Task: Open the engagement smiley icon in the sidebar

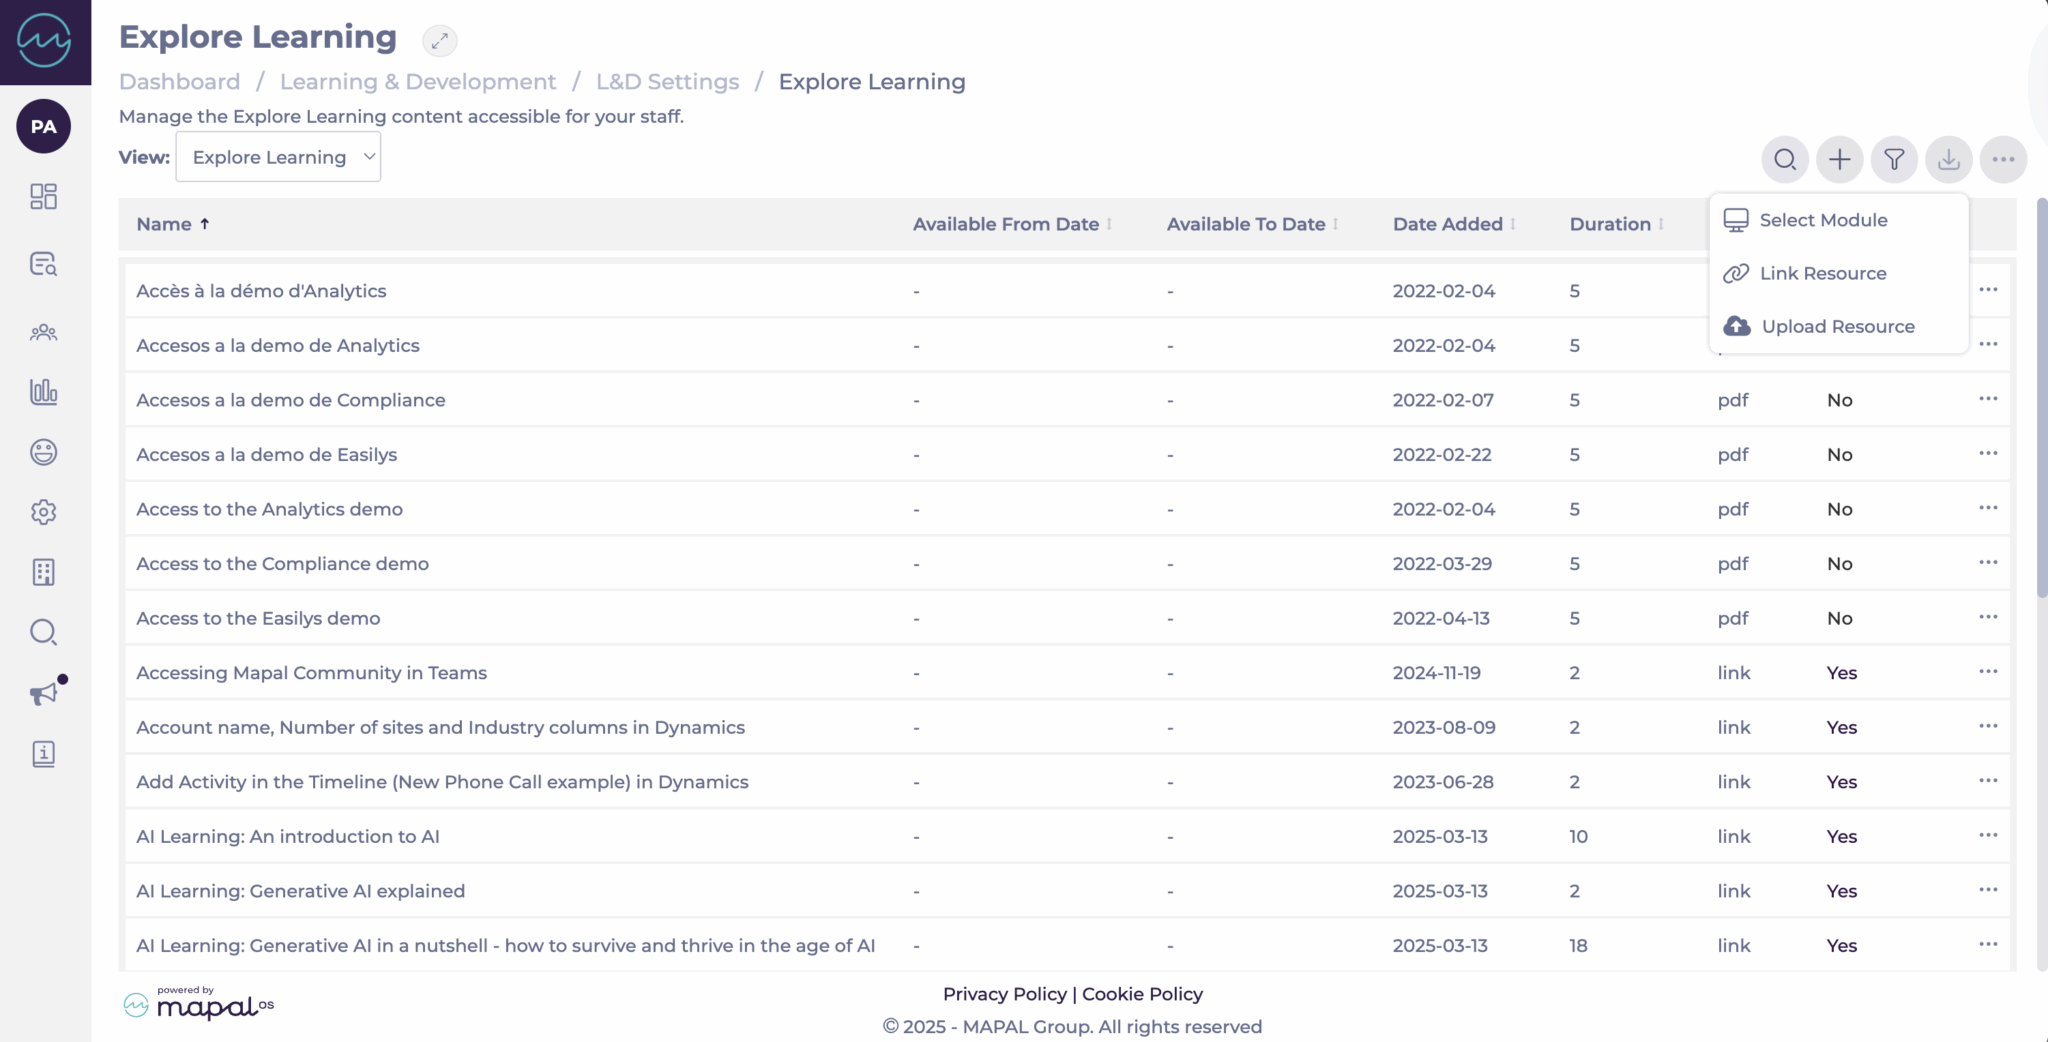Action: 44,452
